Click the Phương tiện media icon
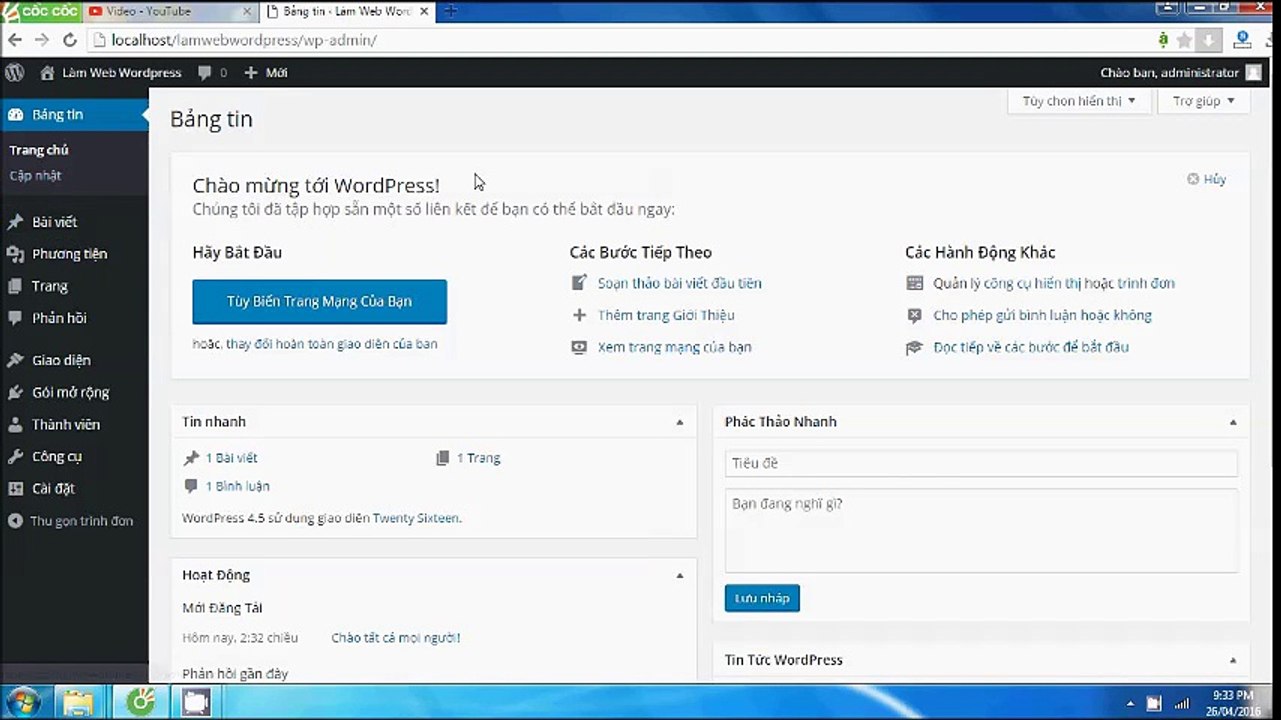The height and width of the screenshot is (720, 1281). pyautogui.click(x=15, y=254)
